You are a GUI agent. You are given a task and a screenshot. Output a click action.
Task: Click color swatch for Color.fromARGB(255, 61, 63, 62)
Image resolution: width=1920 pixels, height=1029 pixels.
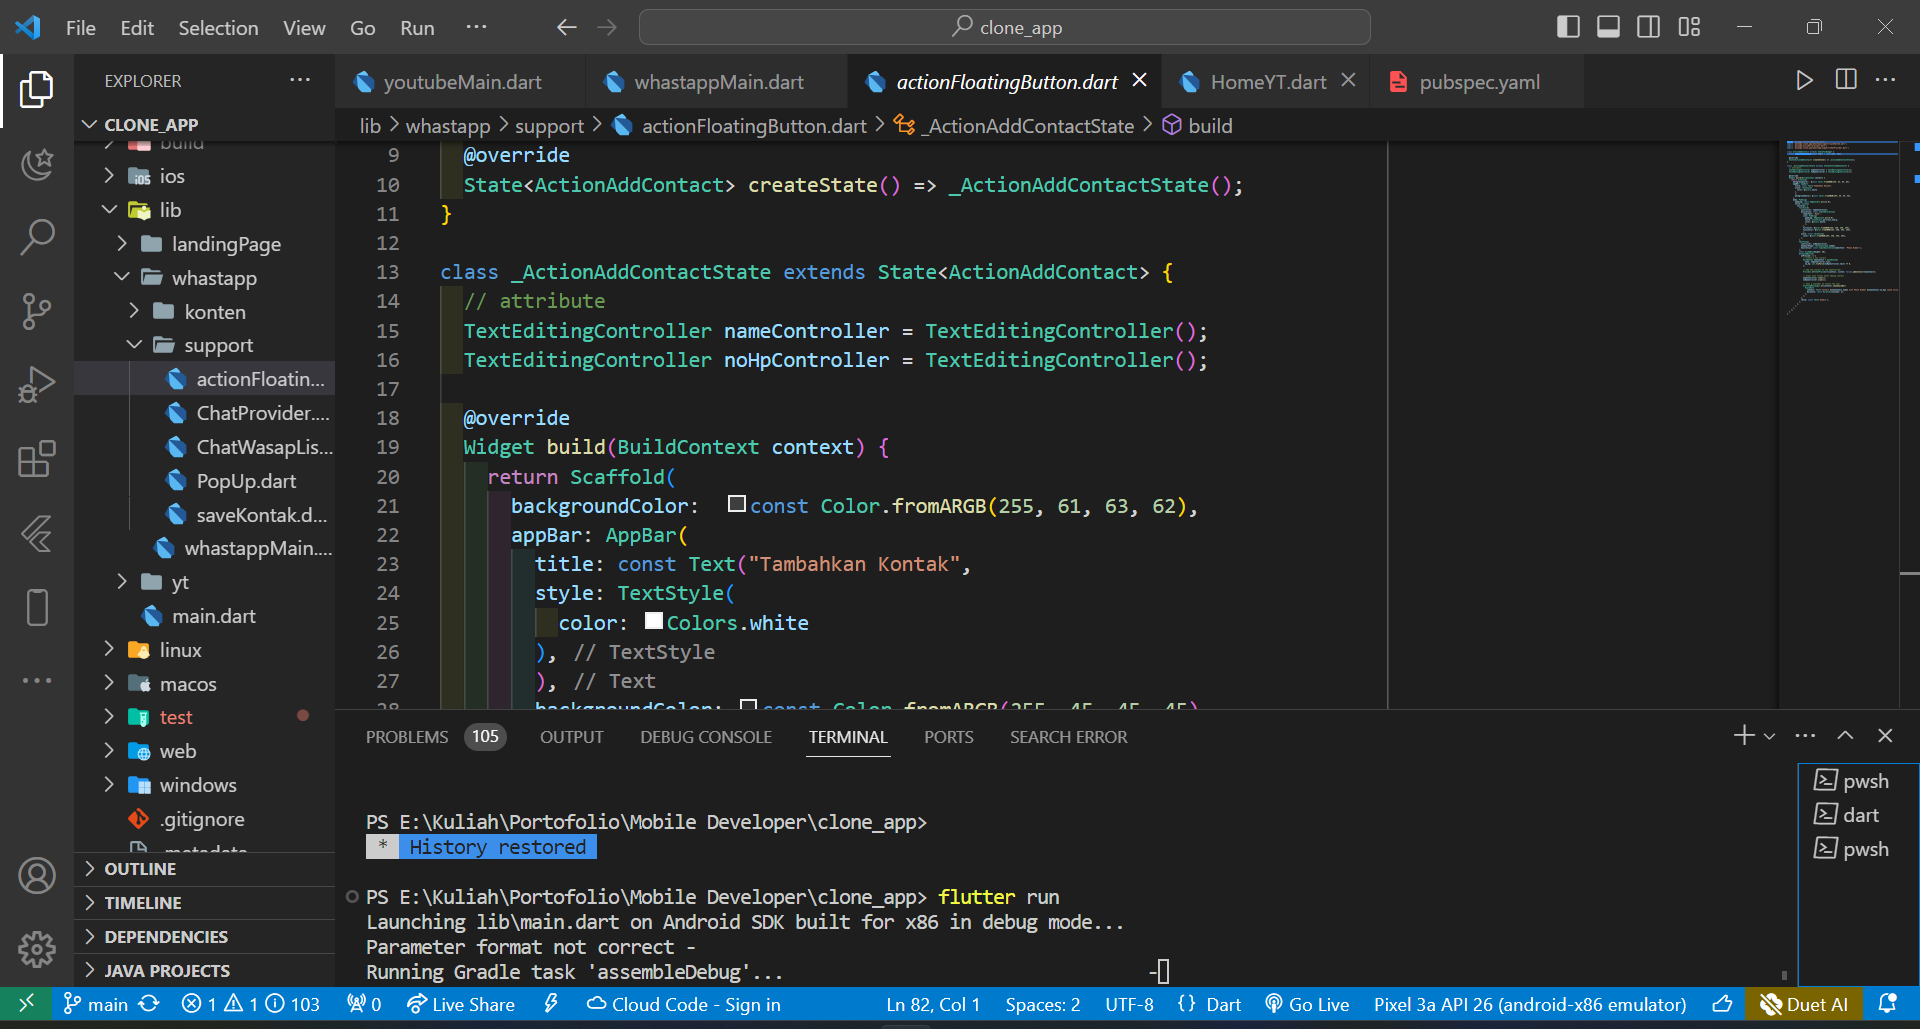click(x=737, y=504)
